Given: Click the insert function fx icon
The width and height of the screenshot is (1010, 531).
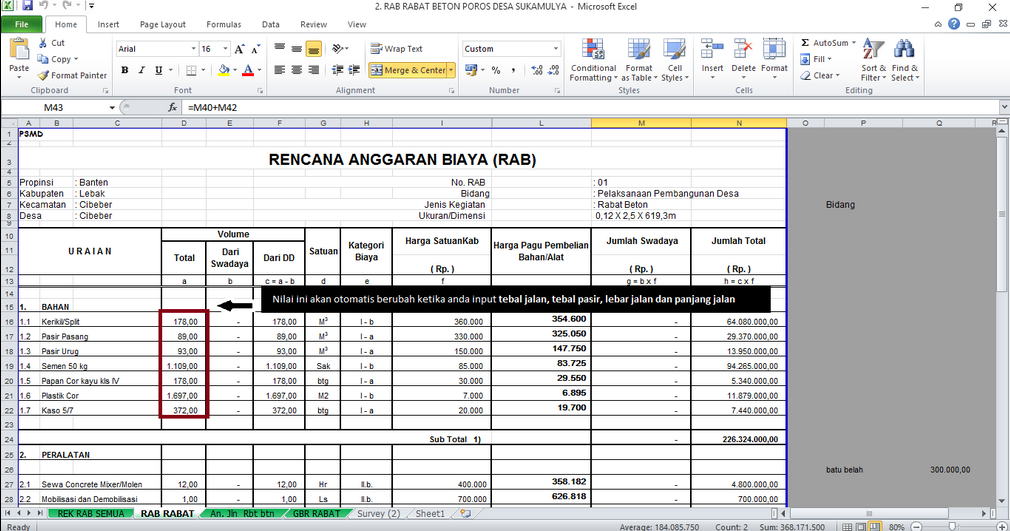Looking at the screenshot, I should pyautogui.click(x=173, y=108).
